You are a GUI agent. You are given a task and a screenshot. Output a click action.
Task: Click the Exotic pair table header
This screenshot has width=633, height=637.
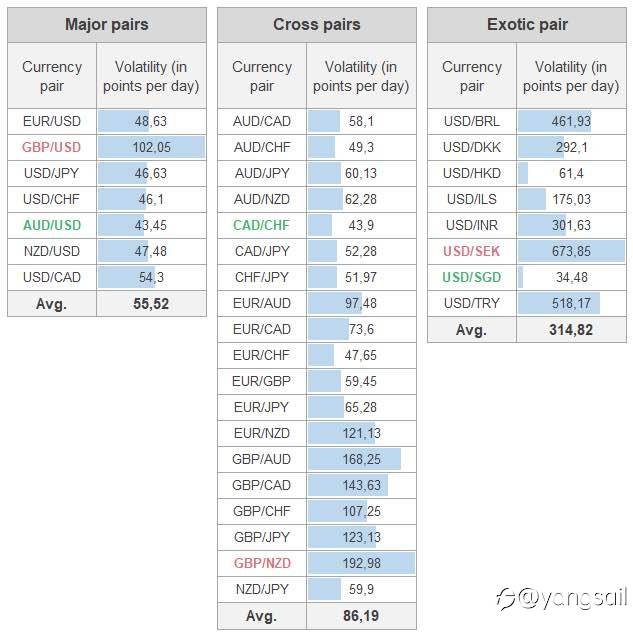[x=527, y=24]
